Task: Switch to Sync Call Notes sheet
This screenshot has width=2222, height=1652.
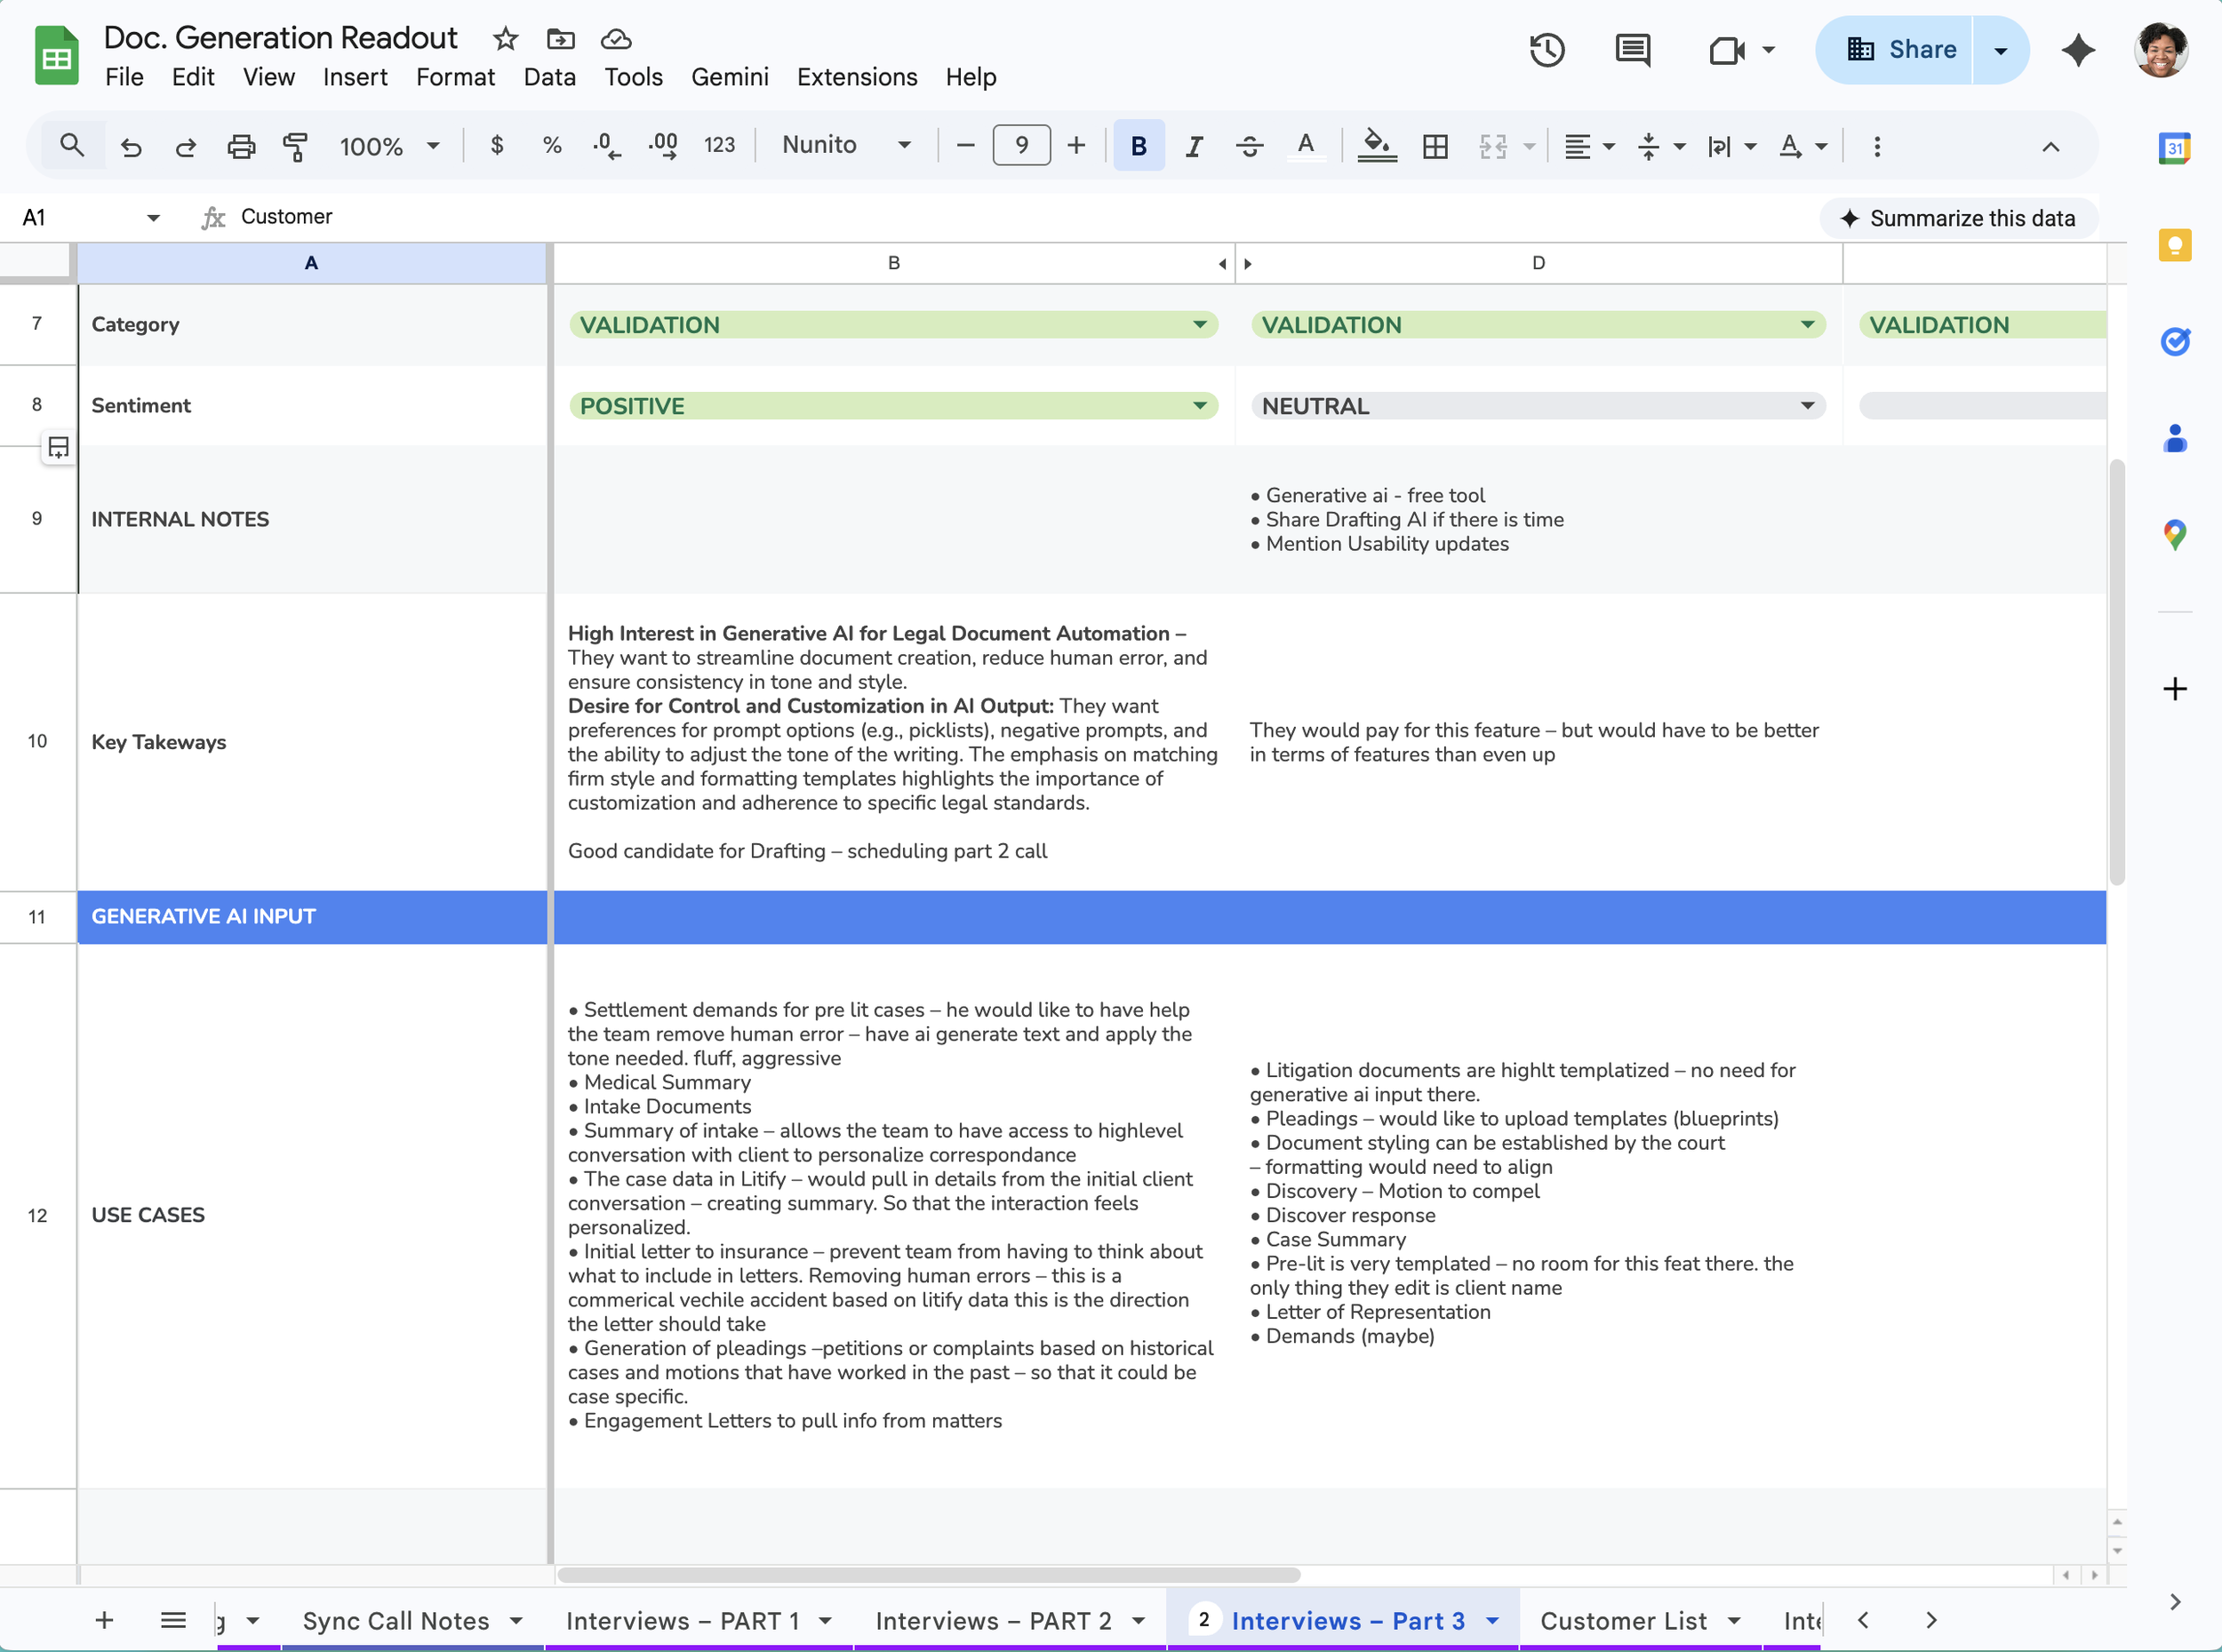Action: tap(396, 1621)
